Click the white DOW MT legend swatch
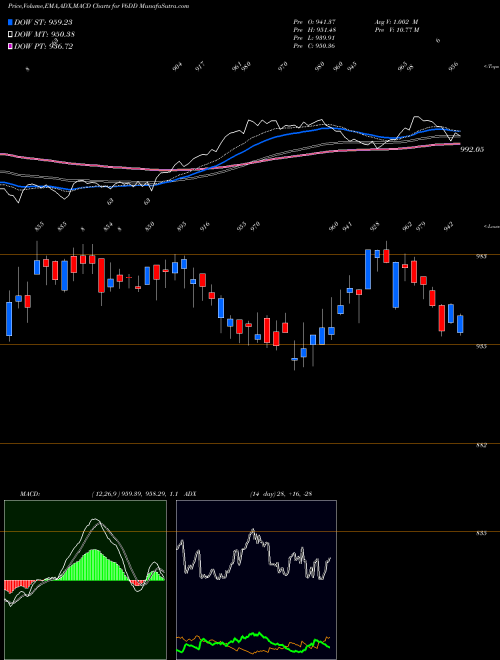This screenshot has height=660, width=500. tap(11, 35)
